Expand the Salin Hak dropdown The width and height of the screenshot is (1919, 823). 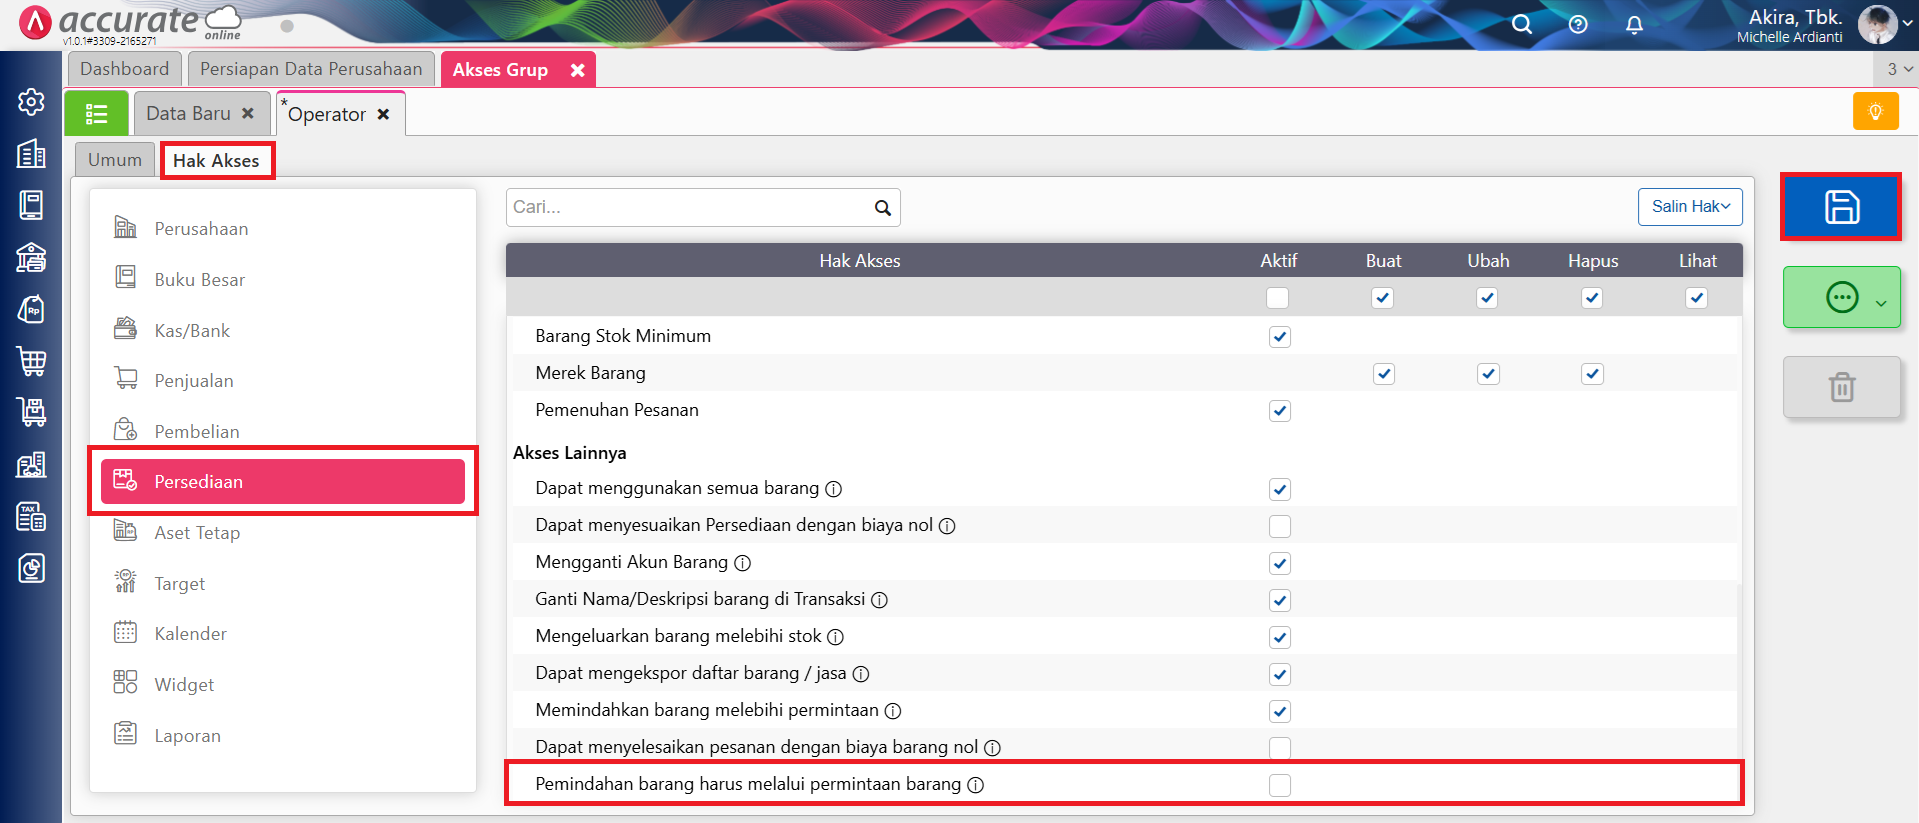tap(1689, 207)
